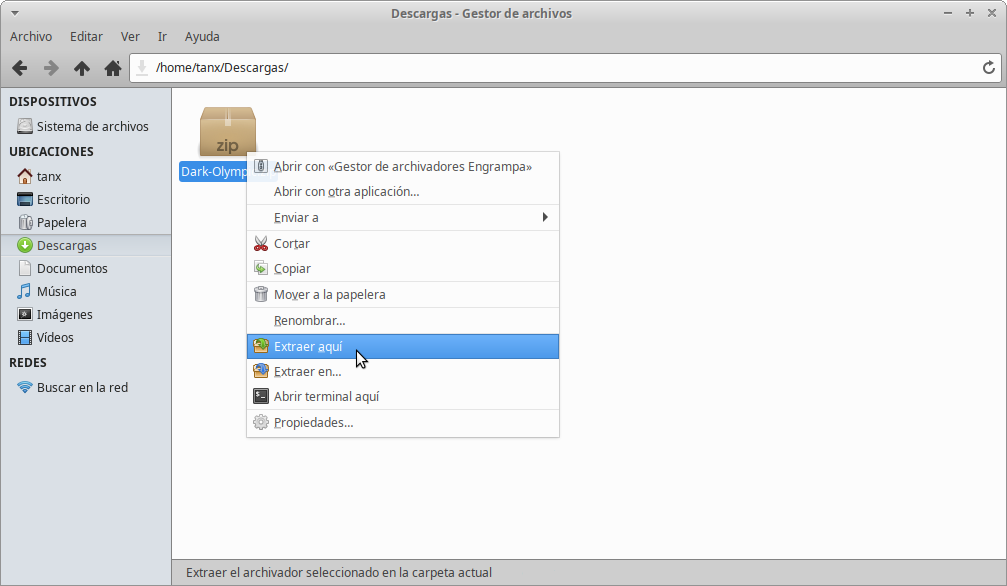Select the Dark-Olympic zip file icon
The image size is (1007, 586).
pyautogui.click(x=228, y=132)
